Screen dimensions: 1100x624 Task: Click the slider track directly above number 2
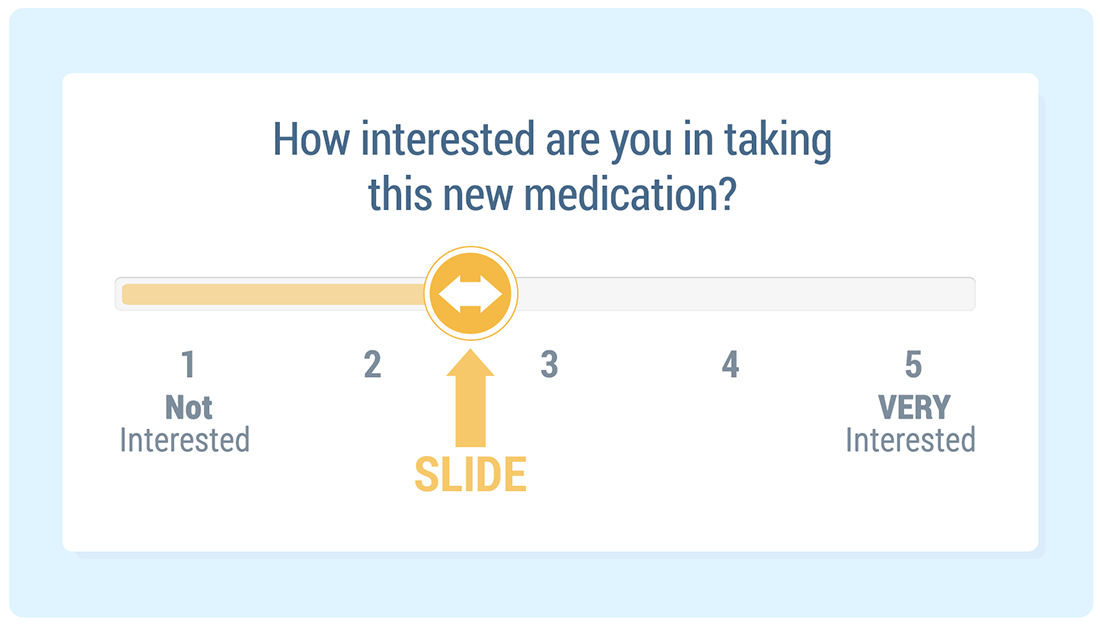click(x=372, y=294)
